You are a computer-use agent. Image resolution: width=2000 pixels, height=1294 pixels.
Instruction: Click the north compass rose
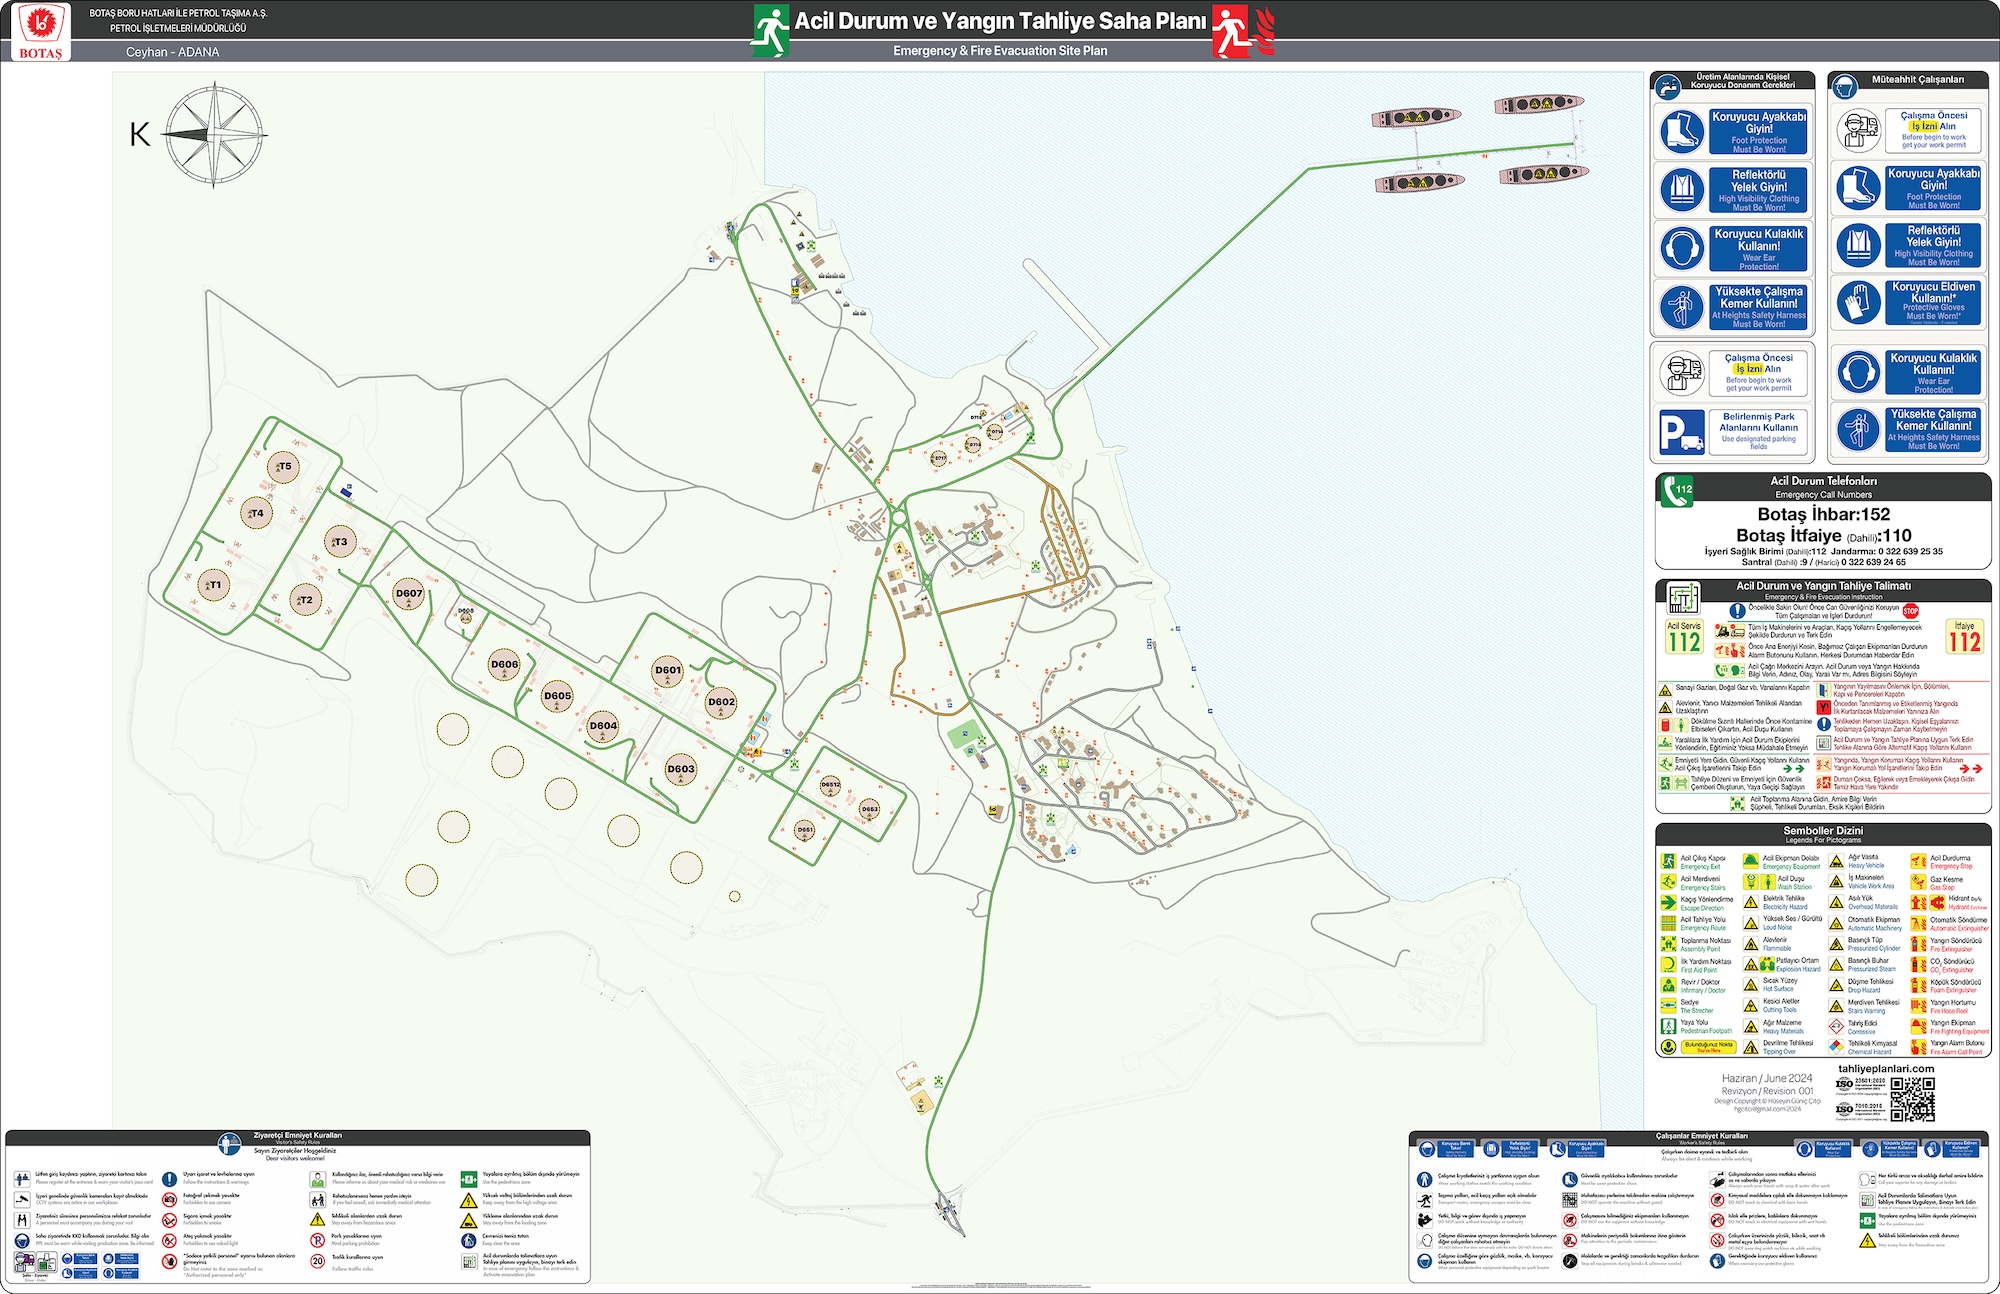point(214,134)
